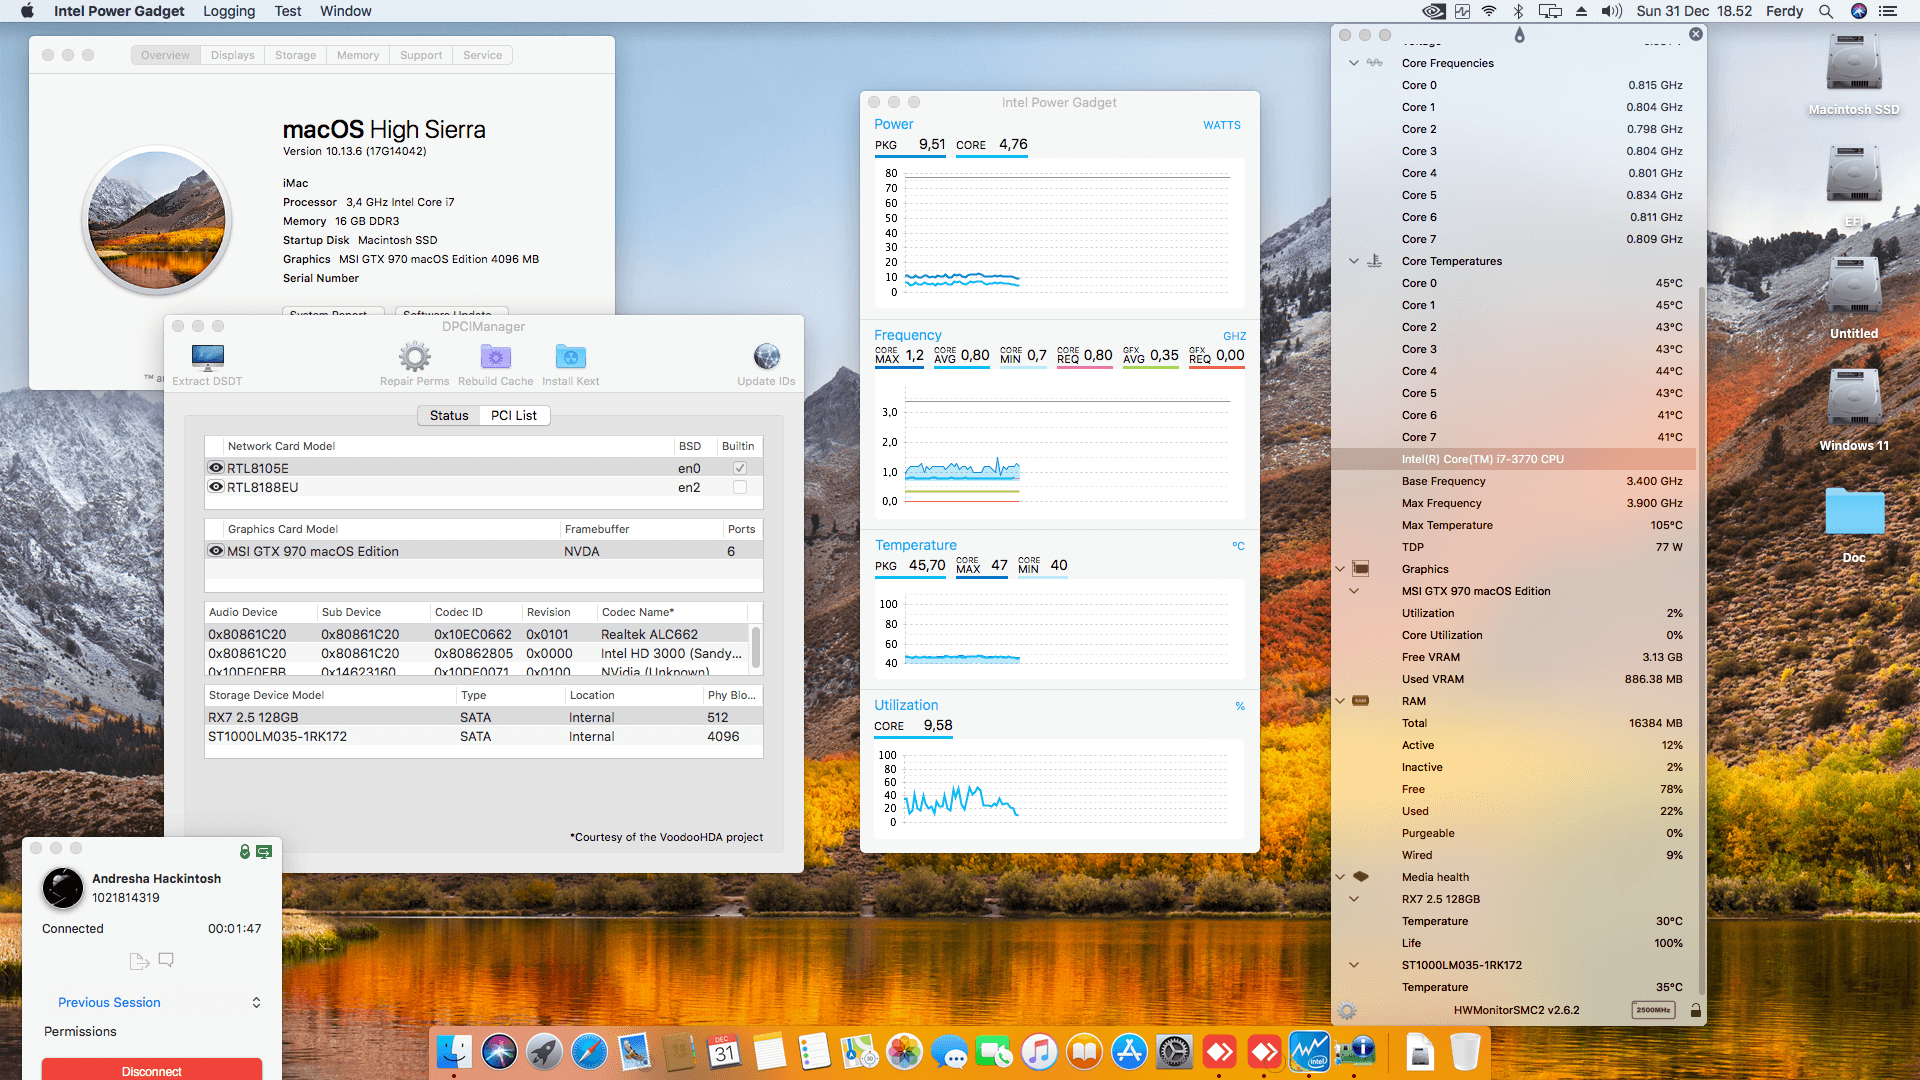
Task: Collapse the Media health section
Action: tap(1340, 877)
